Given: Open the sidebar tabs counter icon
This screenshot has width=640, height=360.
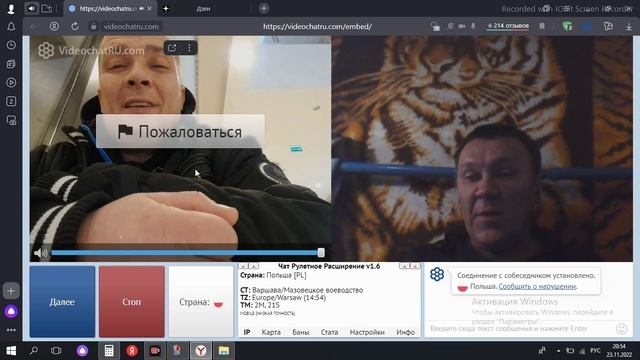Looking at the screenshot, I should (x=11, y=101).
